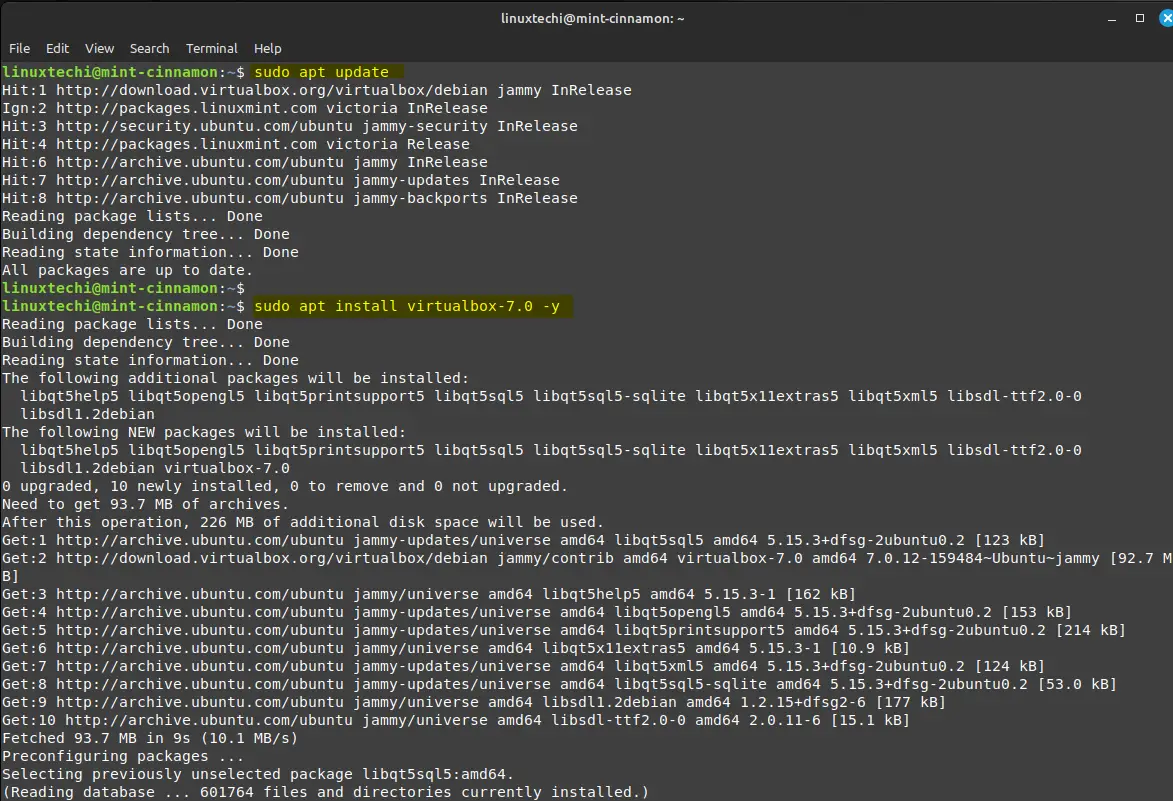Click the download.virtualbox.org URL on Hit:1 line
This screenshot has height=801, width=1173.
pyautogui.click(x=272, y=90)
